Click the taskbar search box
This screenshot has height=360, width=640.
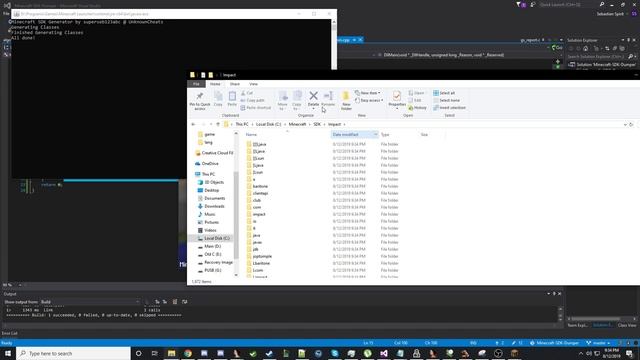click(73, 353)
